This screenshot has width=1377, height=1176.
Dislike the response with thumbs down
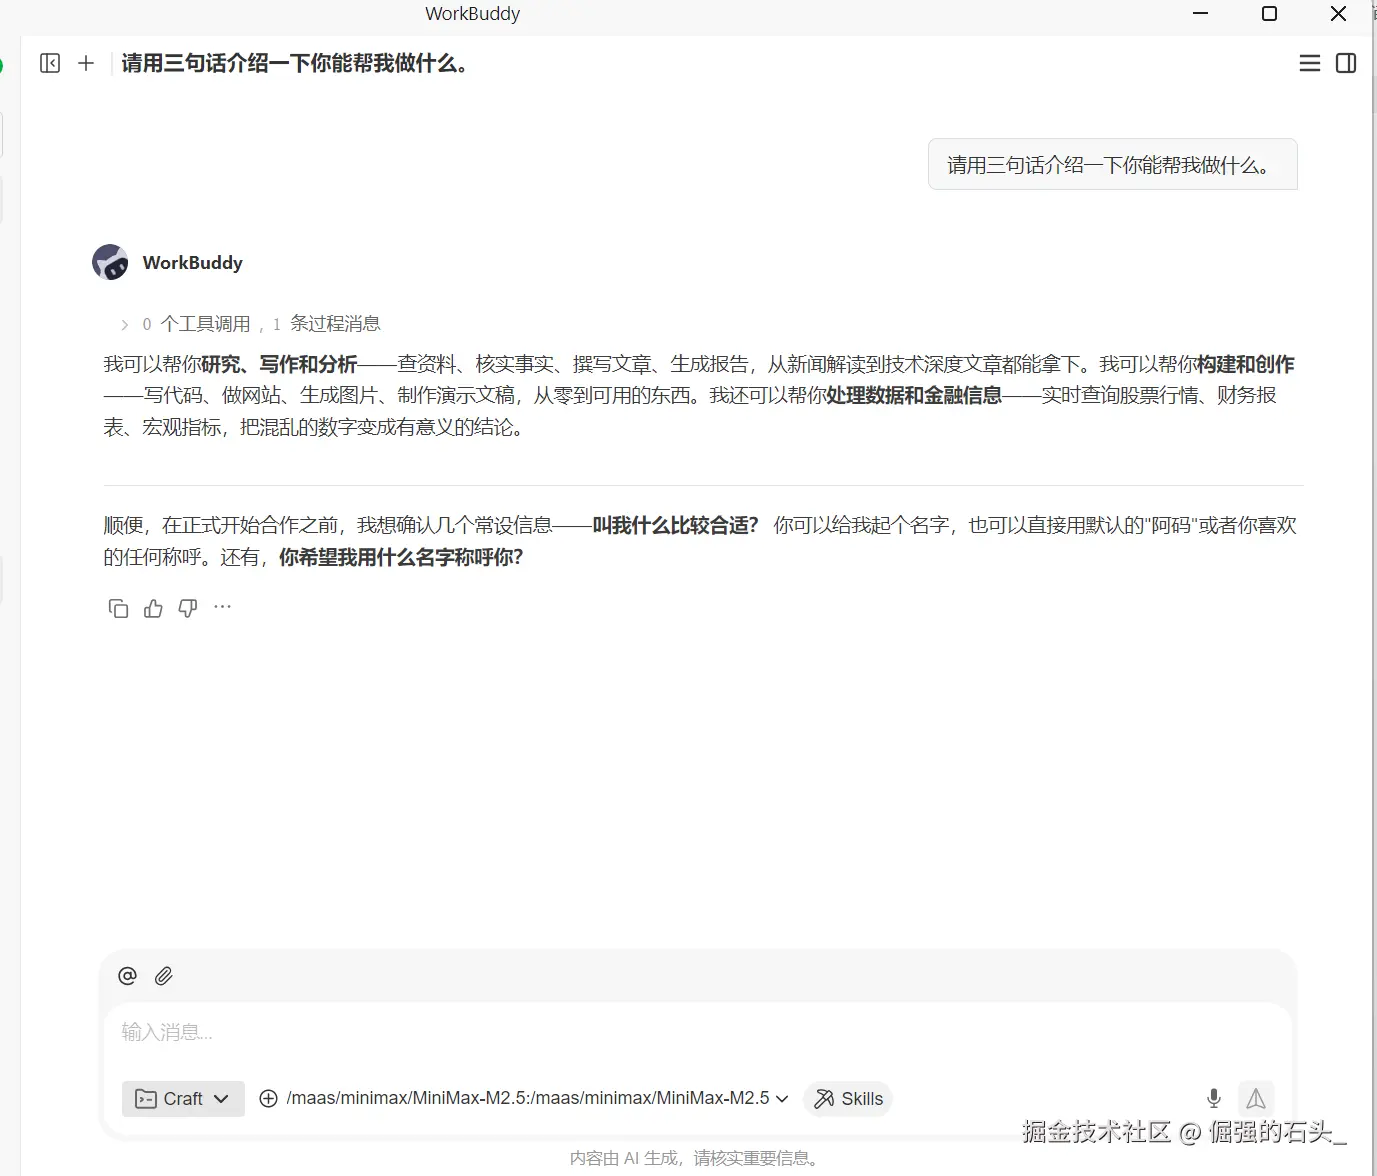[x=188, y=608]
